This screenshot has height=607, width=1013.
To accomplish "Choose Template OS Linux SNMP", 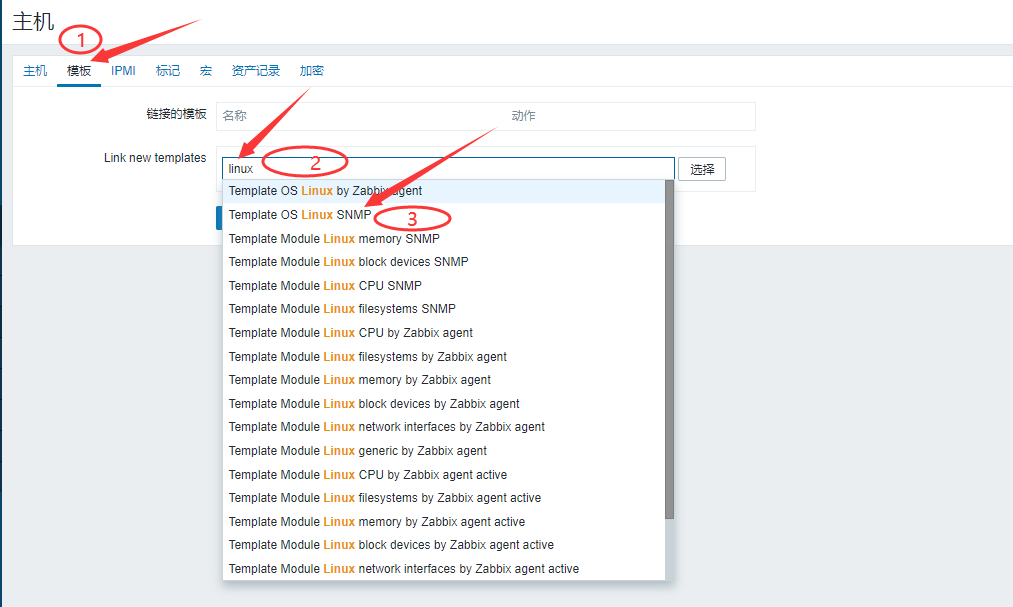I will tap(444, 215).
